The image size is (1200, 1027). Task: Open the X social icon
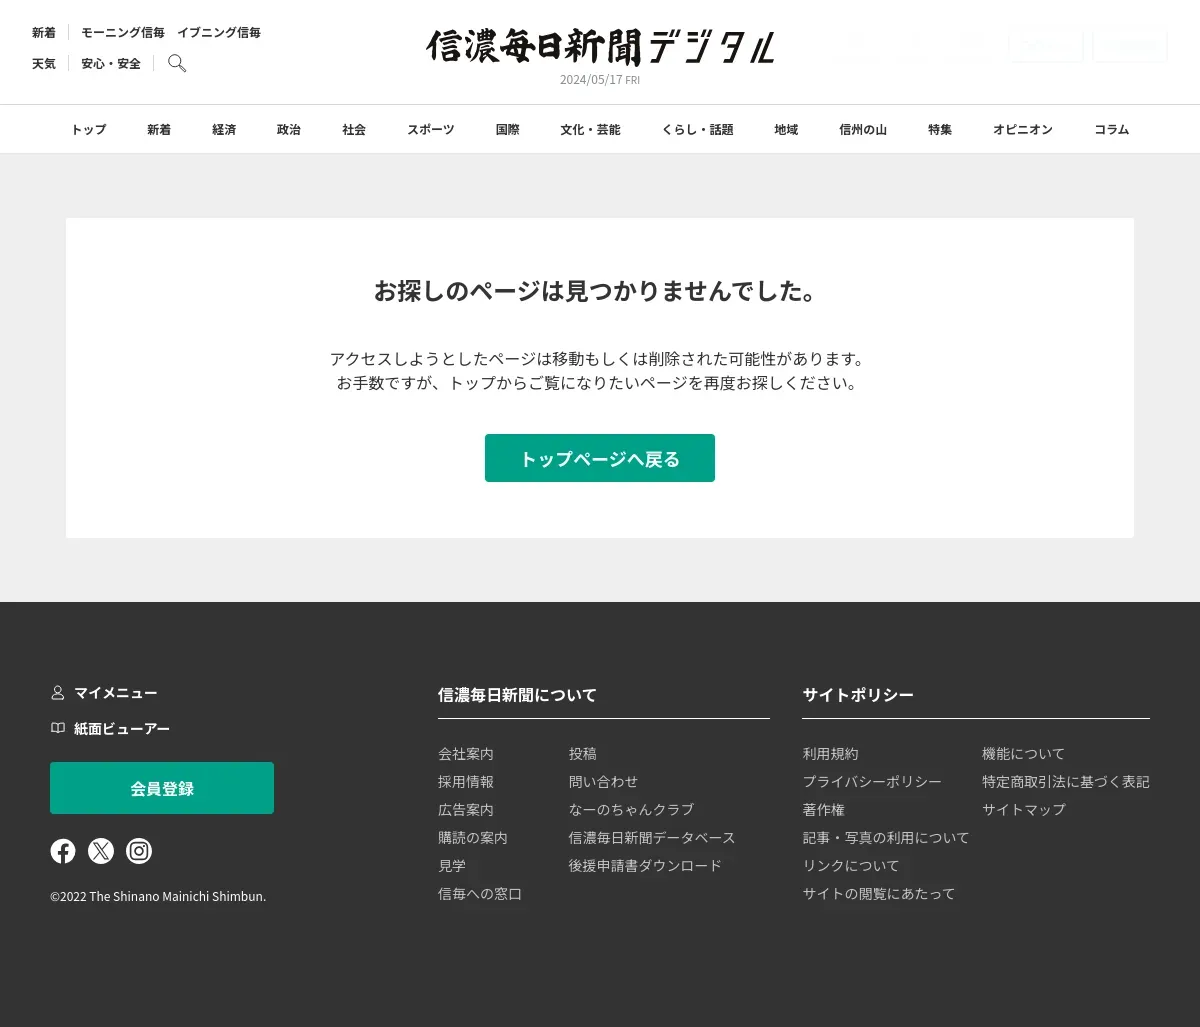[101, 851]
